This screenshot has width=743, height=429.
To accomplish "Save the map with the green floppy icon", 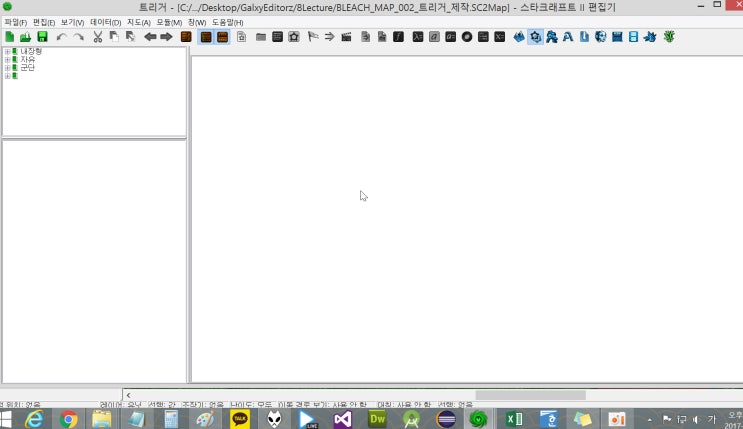I will (x=42, y=37).
